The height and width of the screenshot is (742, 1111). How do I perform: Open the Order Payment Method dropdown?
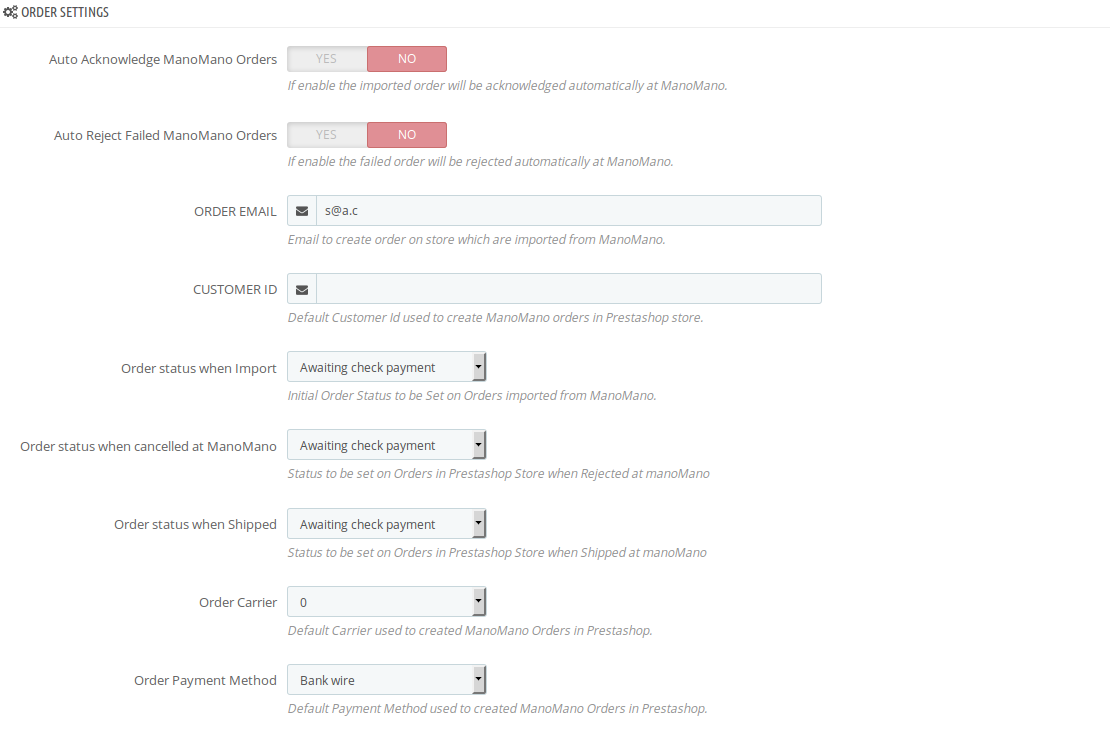387,679
